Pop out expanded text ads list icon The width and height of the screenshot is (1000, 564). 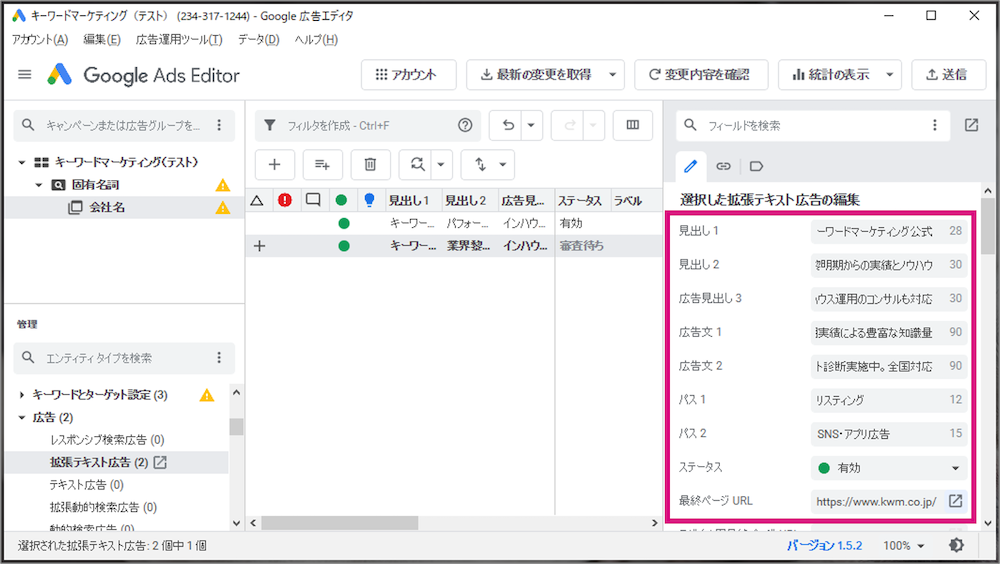(x=160, y=462)
